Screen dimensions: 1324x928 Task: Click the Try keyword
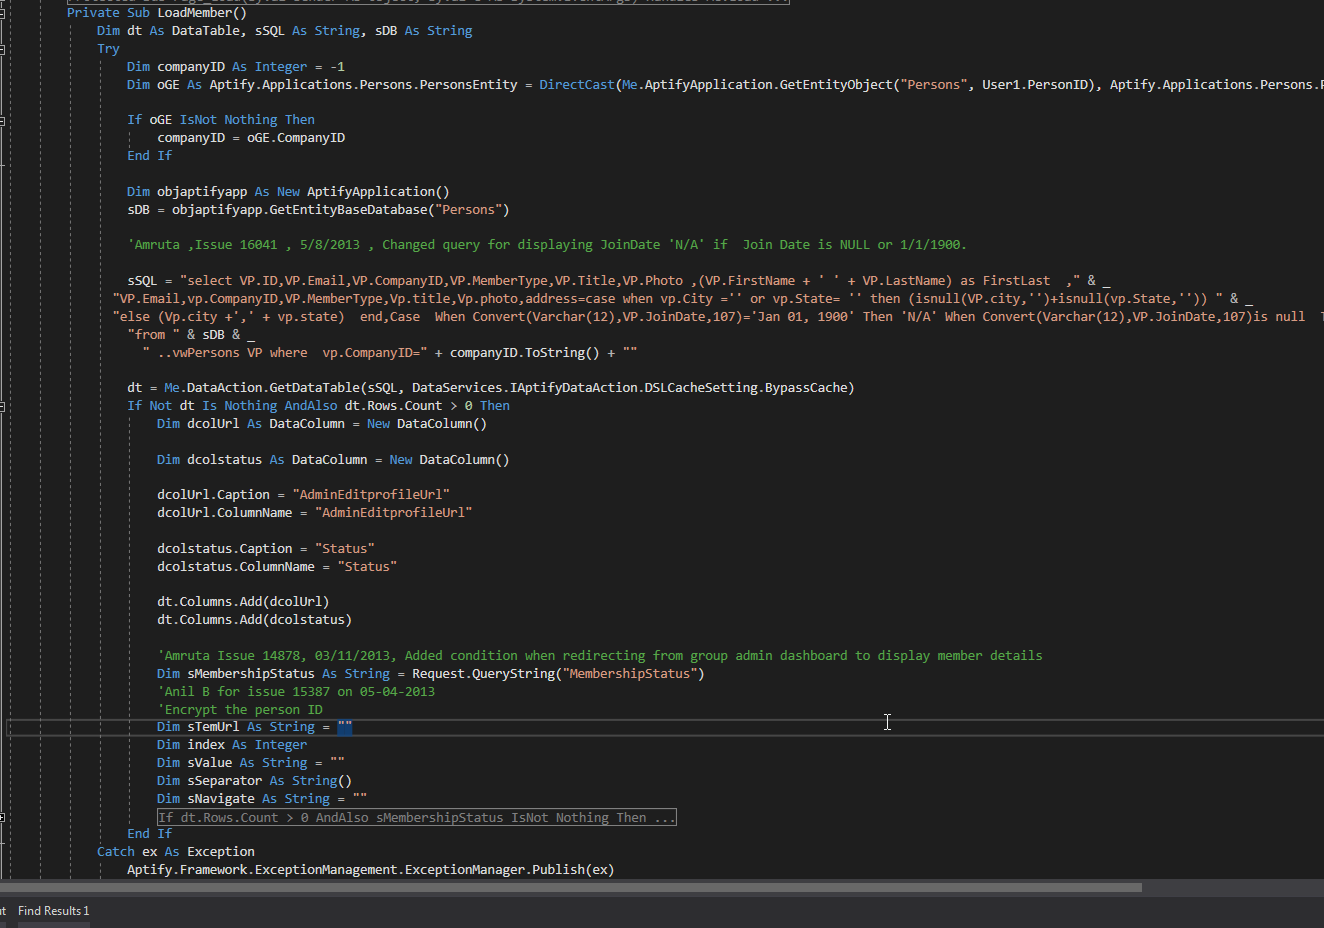pos(108,49)
